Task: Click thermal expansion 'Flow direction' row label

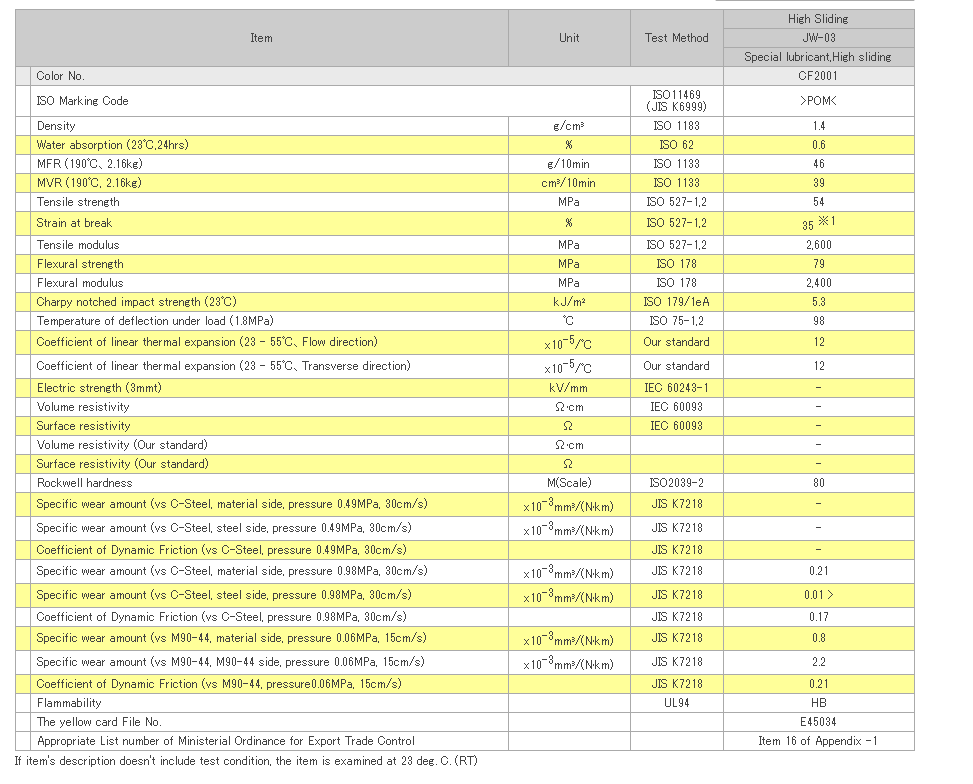Action: point(207,342)
